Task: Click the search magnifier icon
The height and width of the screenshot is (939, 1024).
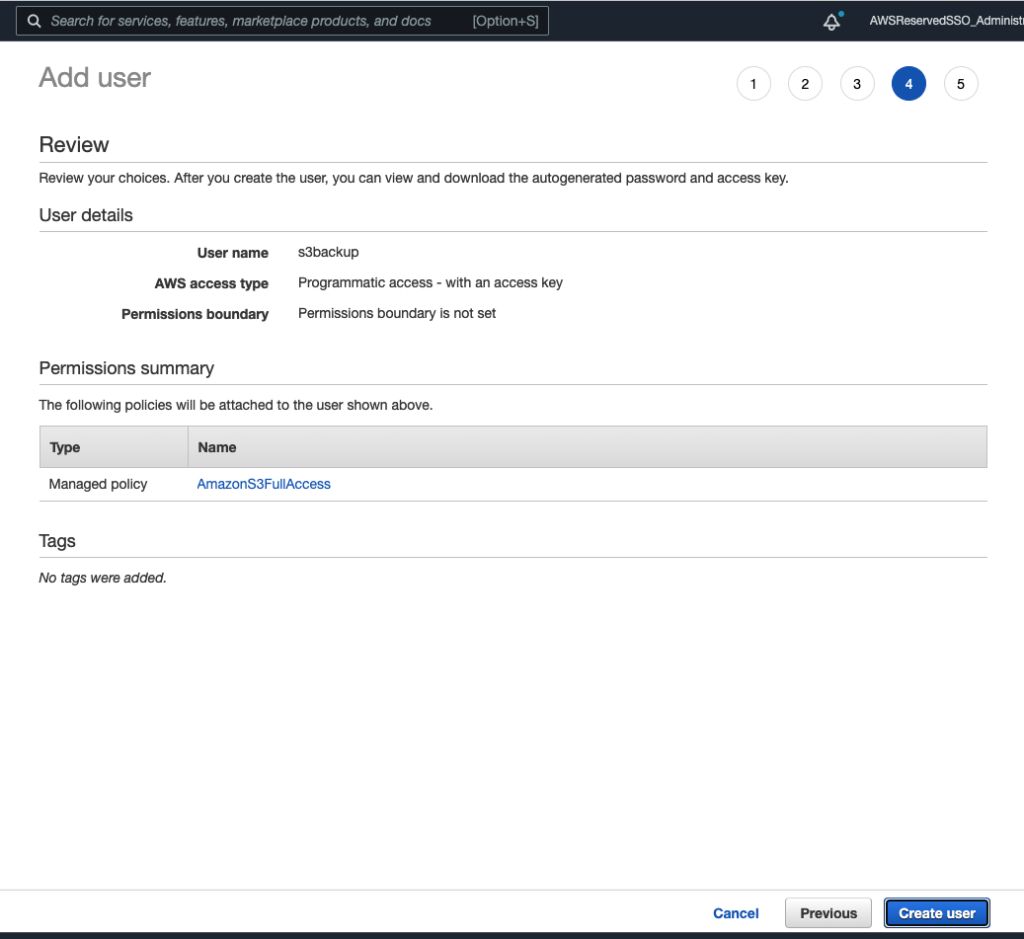Action: [34, 21]
